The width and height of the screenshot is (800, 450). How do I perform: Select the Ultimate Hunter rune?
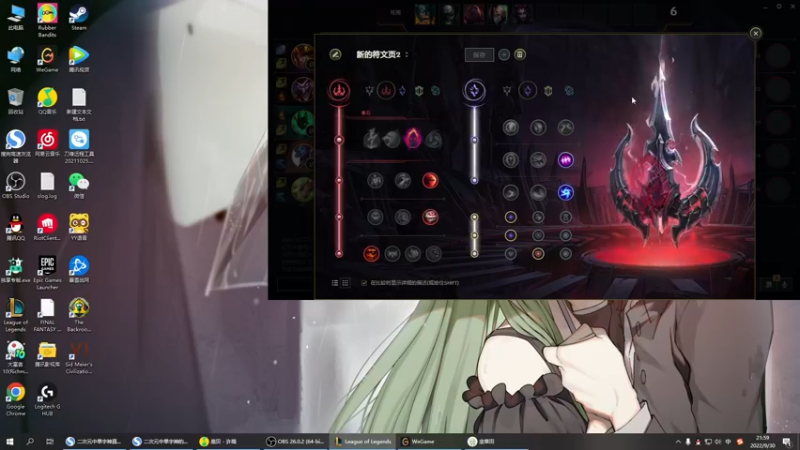(x=434, y=254)
